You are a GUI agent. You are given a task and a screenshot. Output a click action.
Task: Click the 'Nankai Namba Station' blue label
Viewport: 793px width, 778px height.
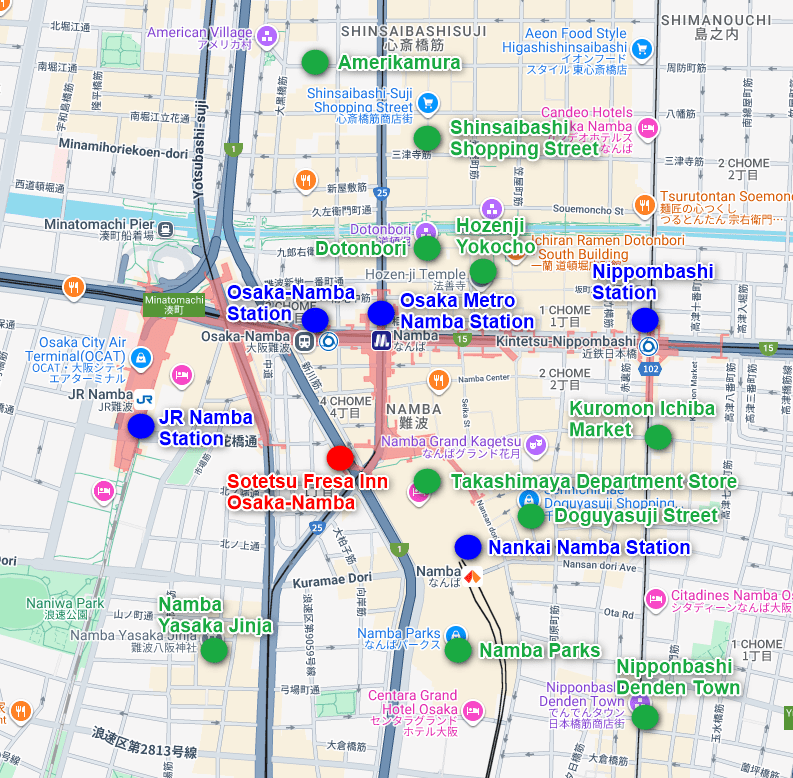tap(589, 547)
